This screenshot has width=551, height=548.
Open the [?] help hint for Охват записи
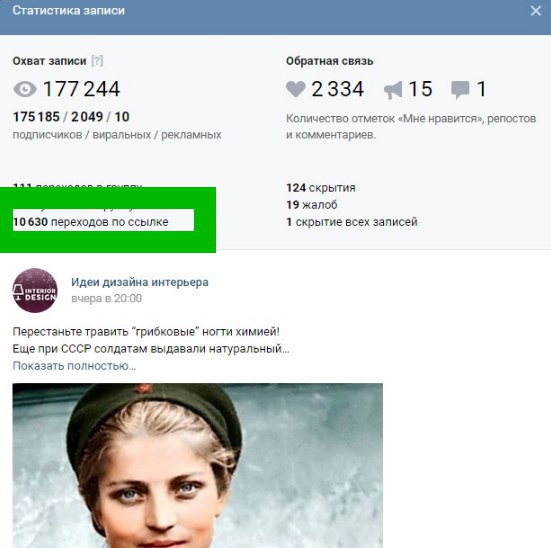97,61
